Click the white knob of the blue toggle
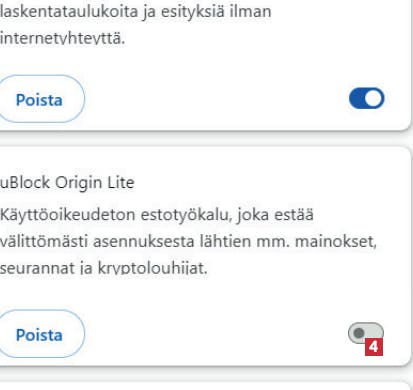The height and width of the screenshot is (390, 413). [373, 98]
